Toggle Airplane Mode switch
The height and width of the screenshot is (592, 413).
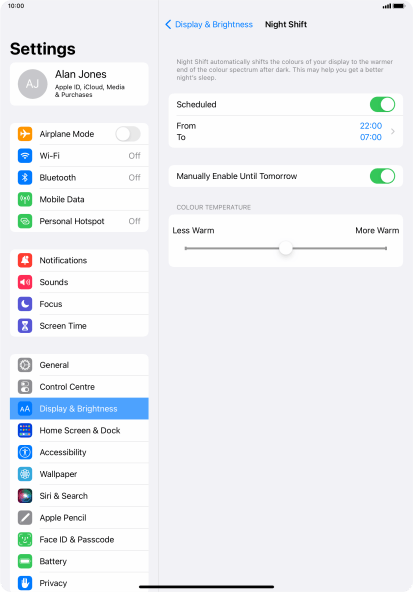[128, 134]
